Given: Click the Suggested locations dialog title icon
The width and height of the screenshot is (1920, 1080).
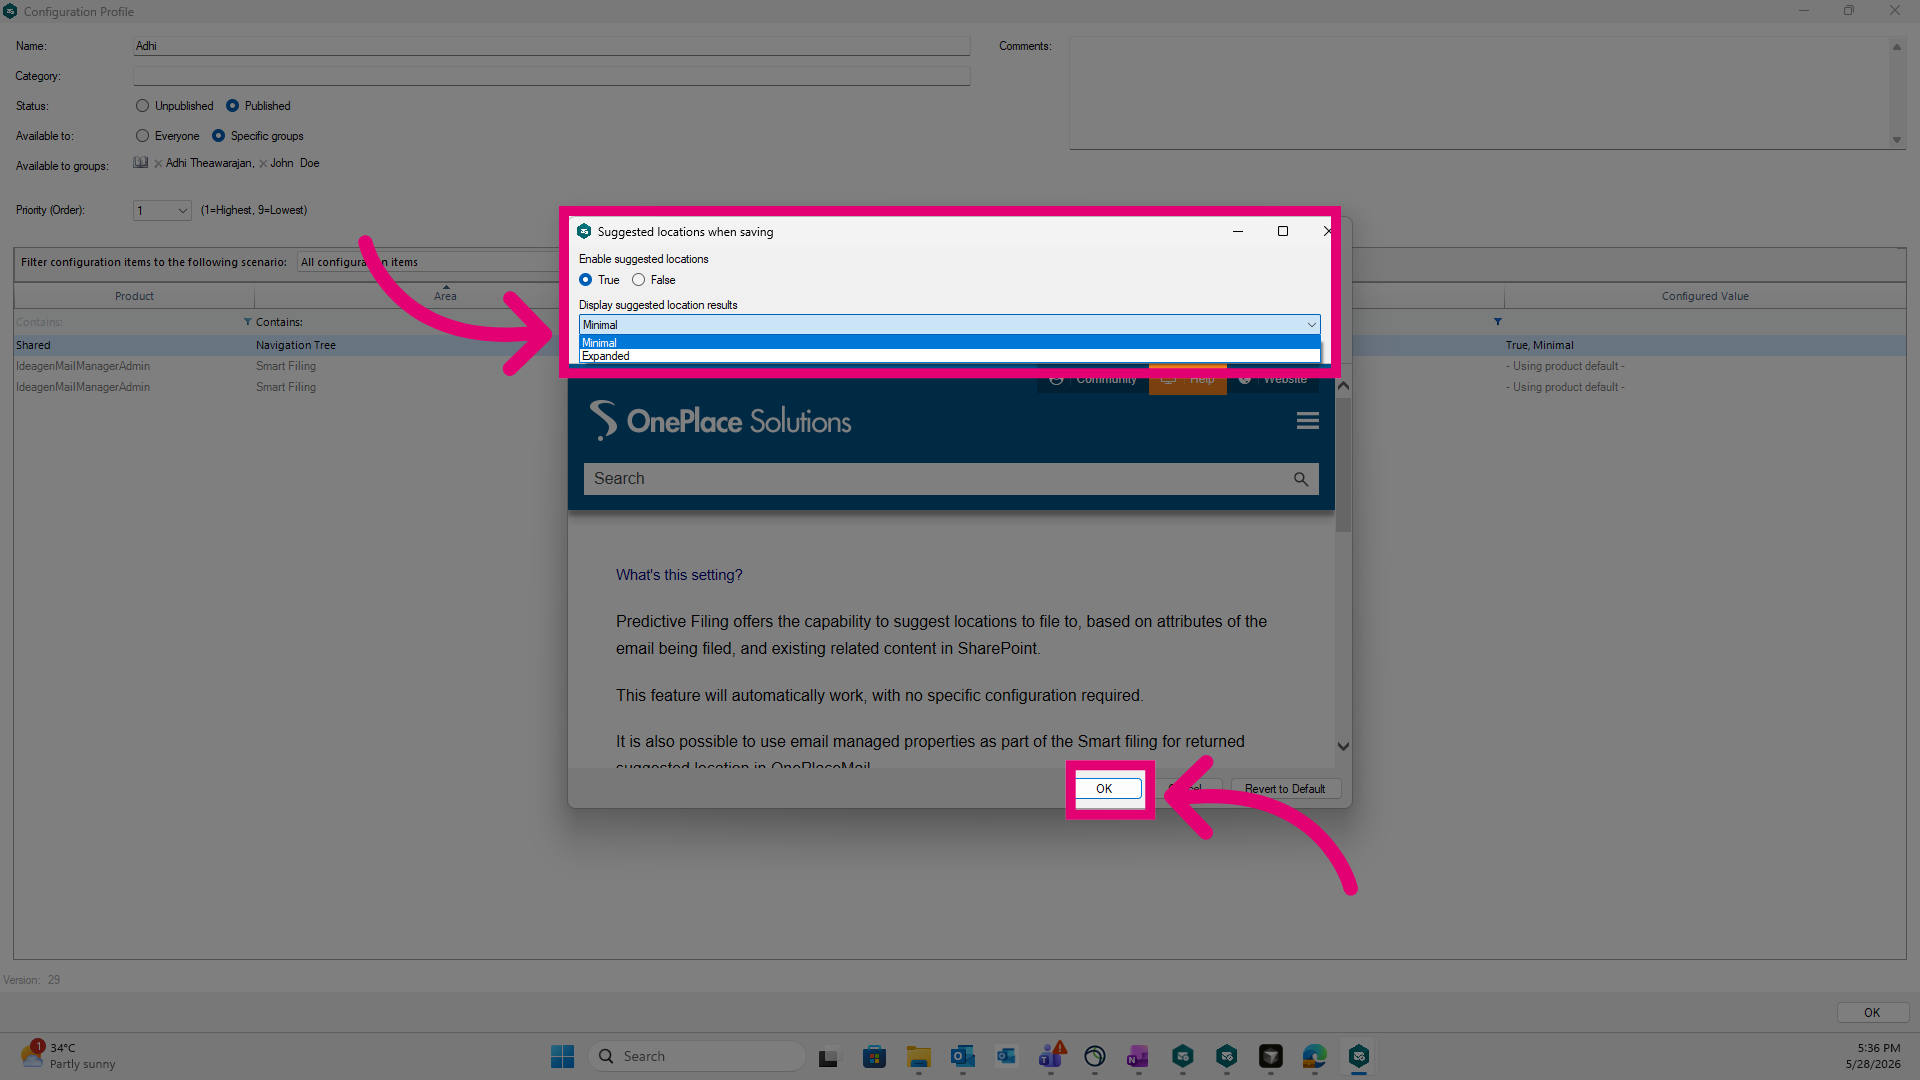Looking at the screenshot, I should (584, 231).
